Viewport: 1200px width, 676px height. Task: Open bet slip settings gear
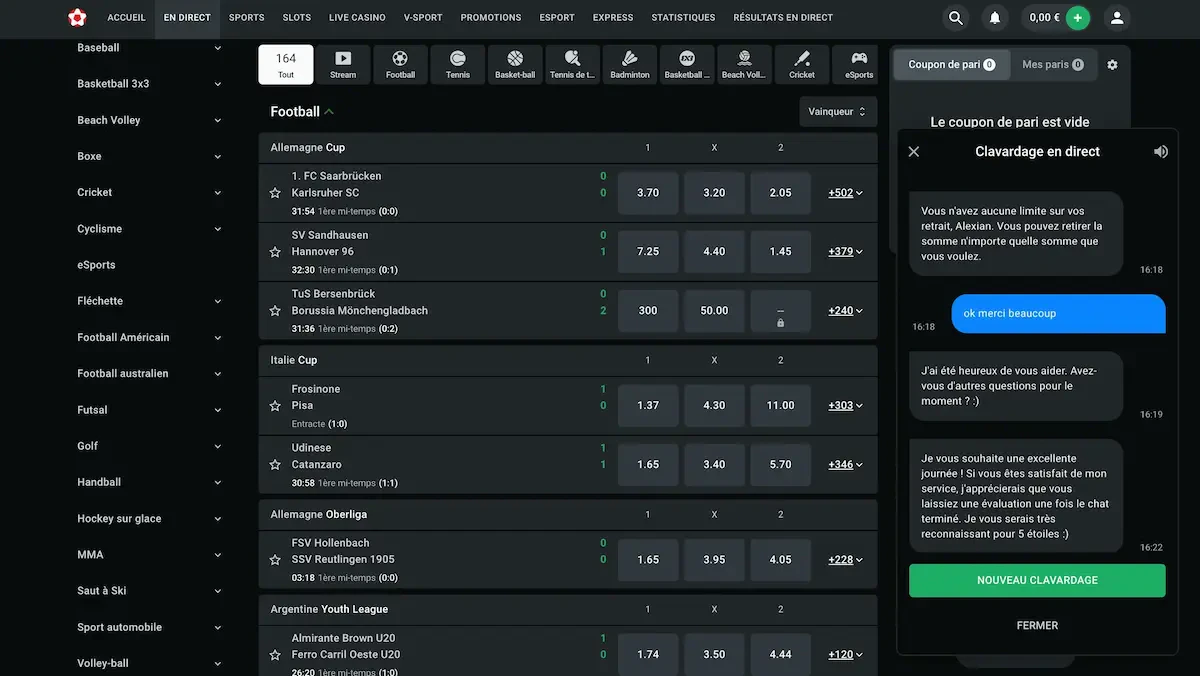click(1112, 65)
